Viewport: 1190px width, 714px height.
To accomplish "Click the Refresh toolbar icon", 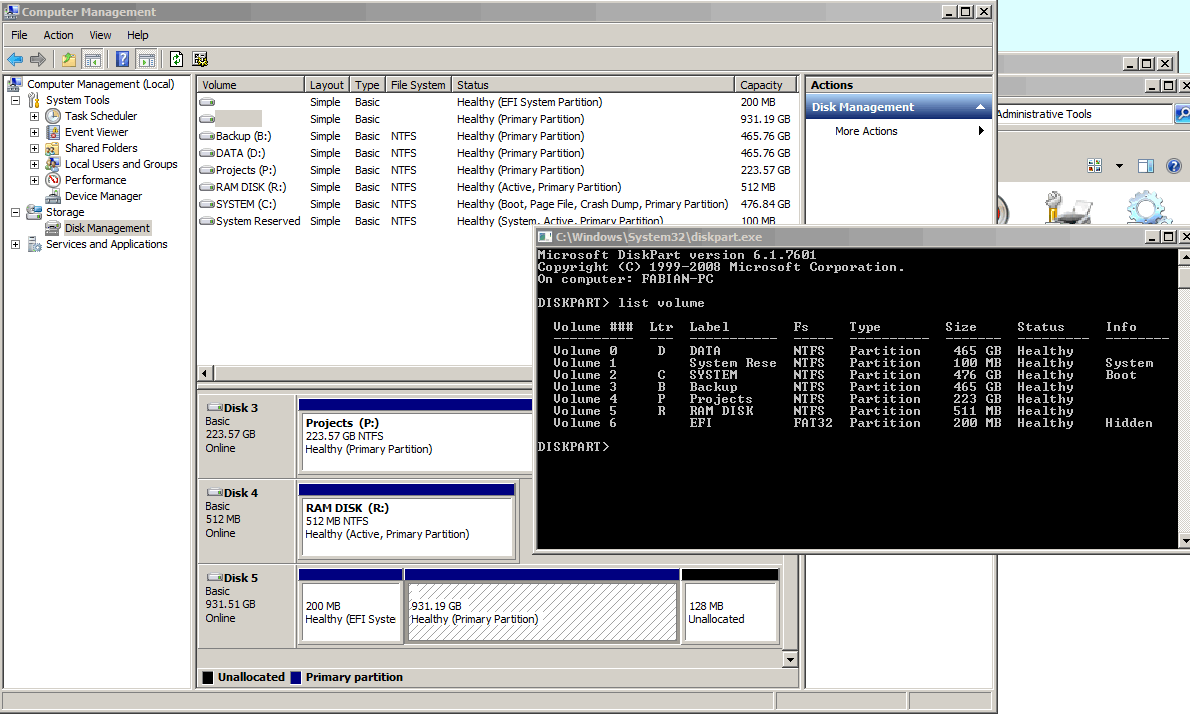I will (176, 59).
